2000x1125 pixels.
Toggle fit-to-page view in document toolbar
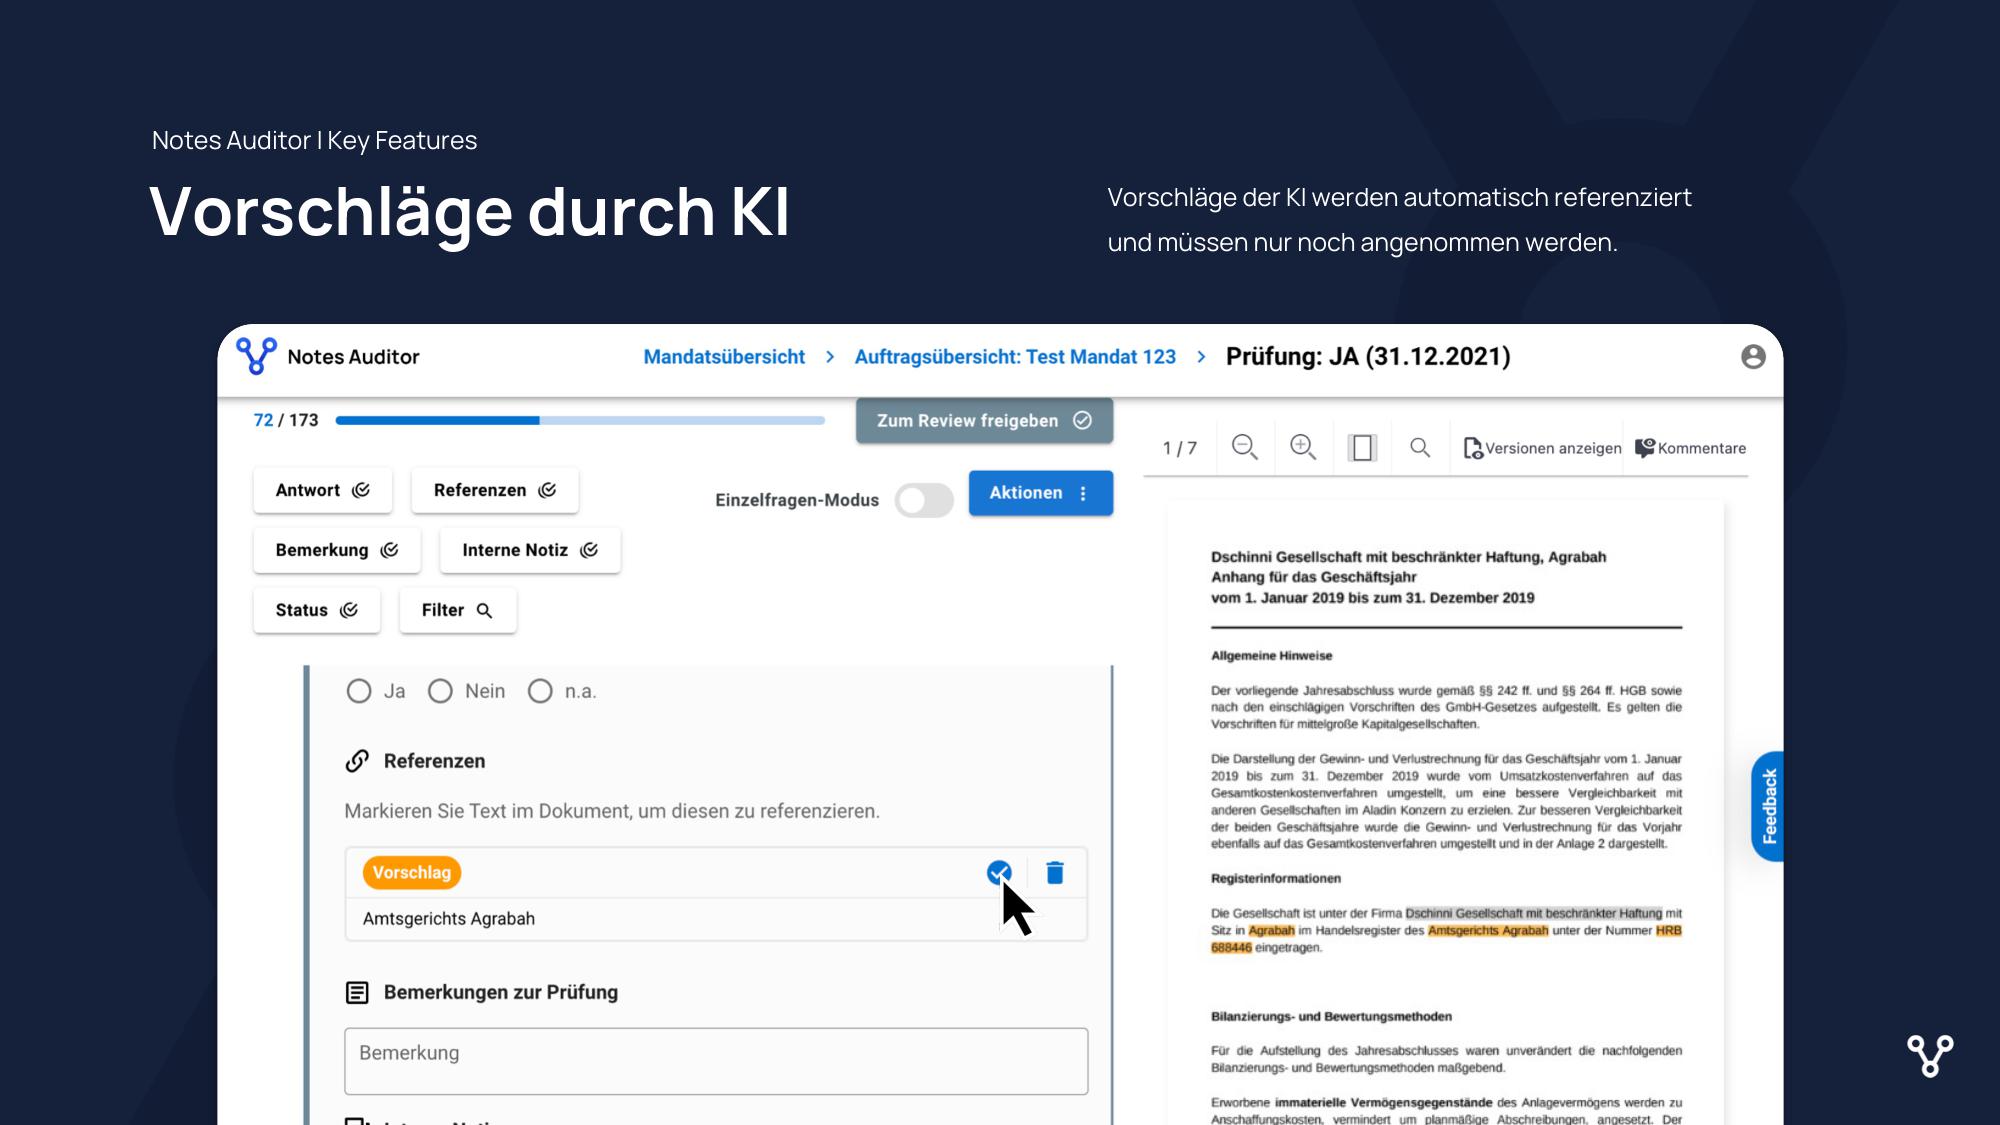point(1362,447)
